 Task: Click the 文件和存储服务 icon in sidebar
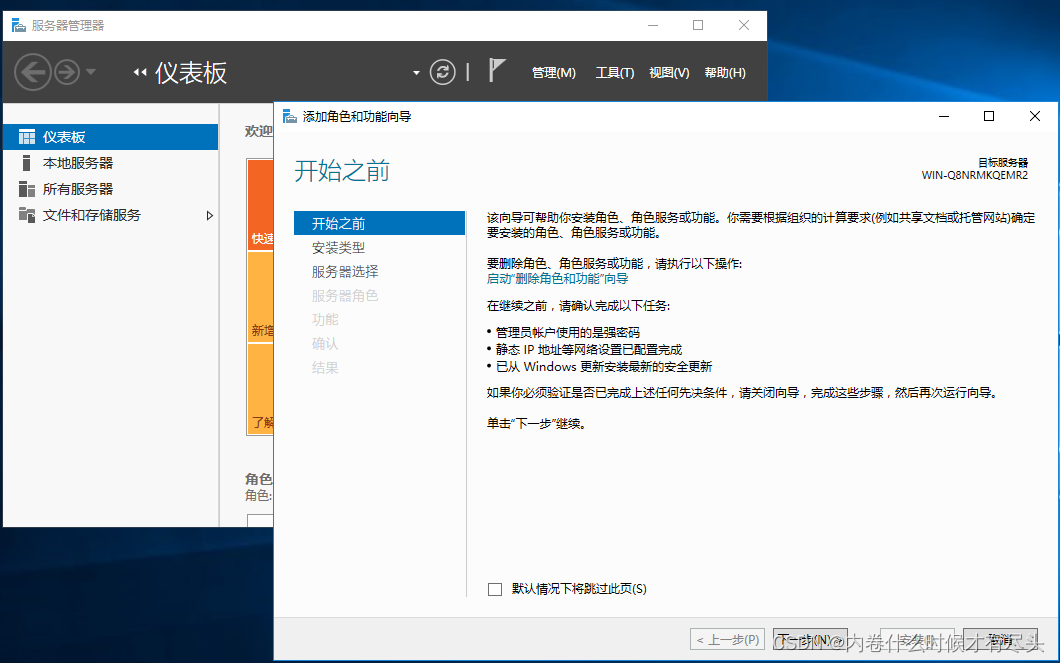coord(27,215)
